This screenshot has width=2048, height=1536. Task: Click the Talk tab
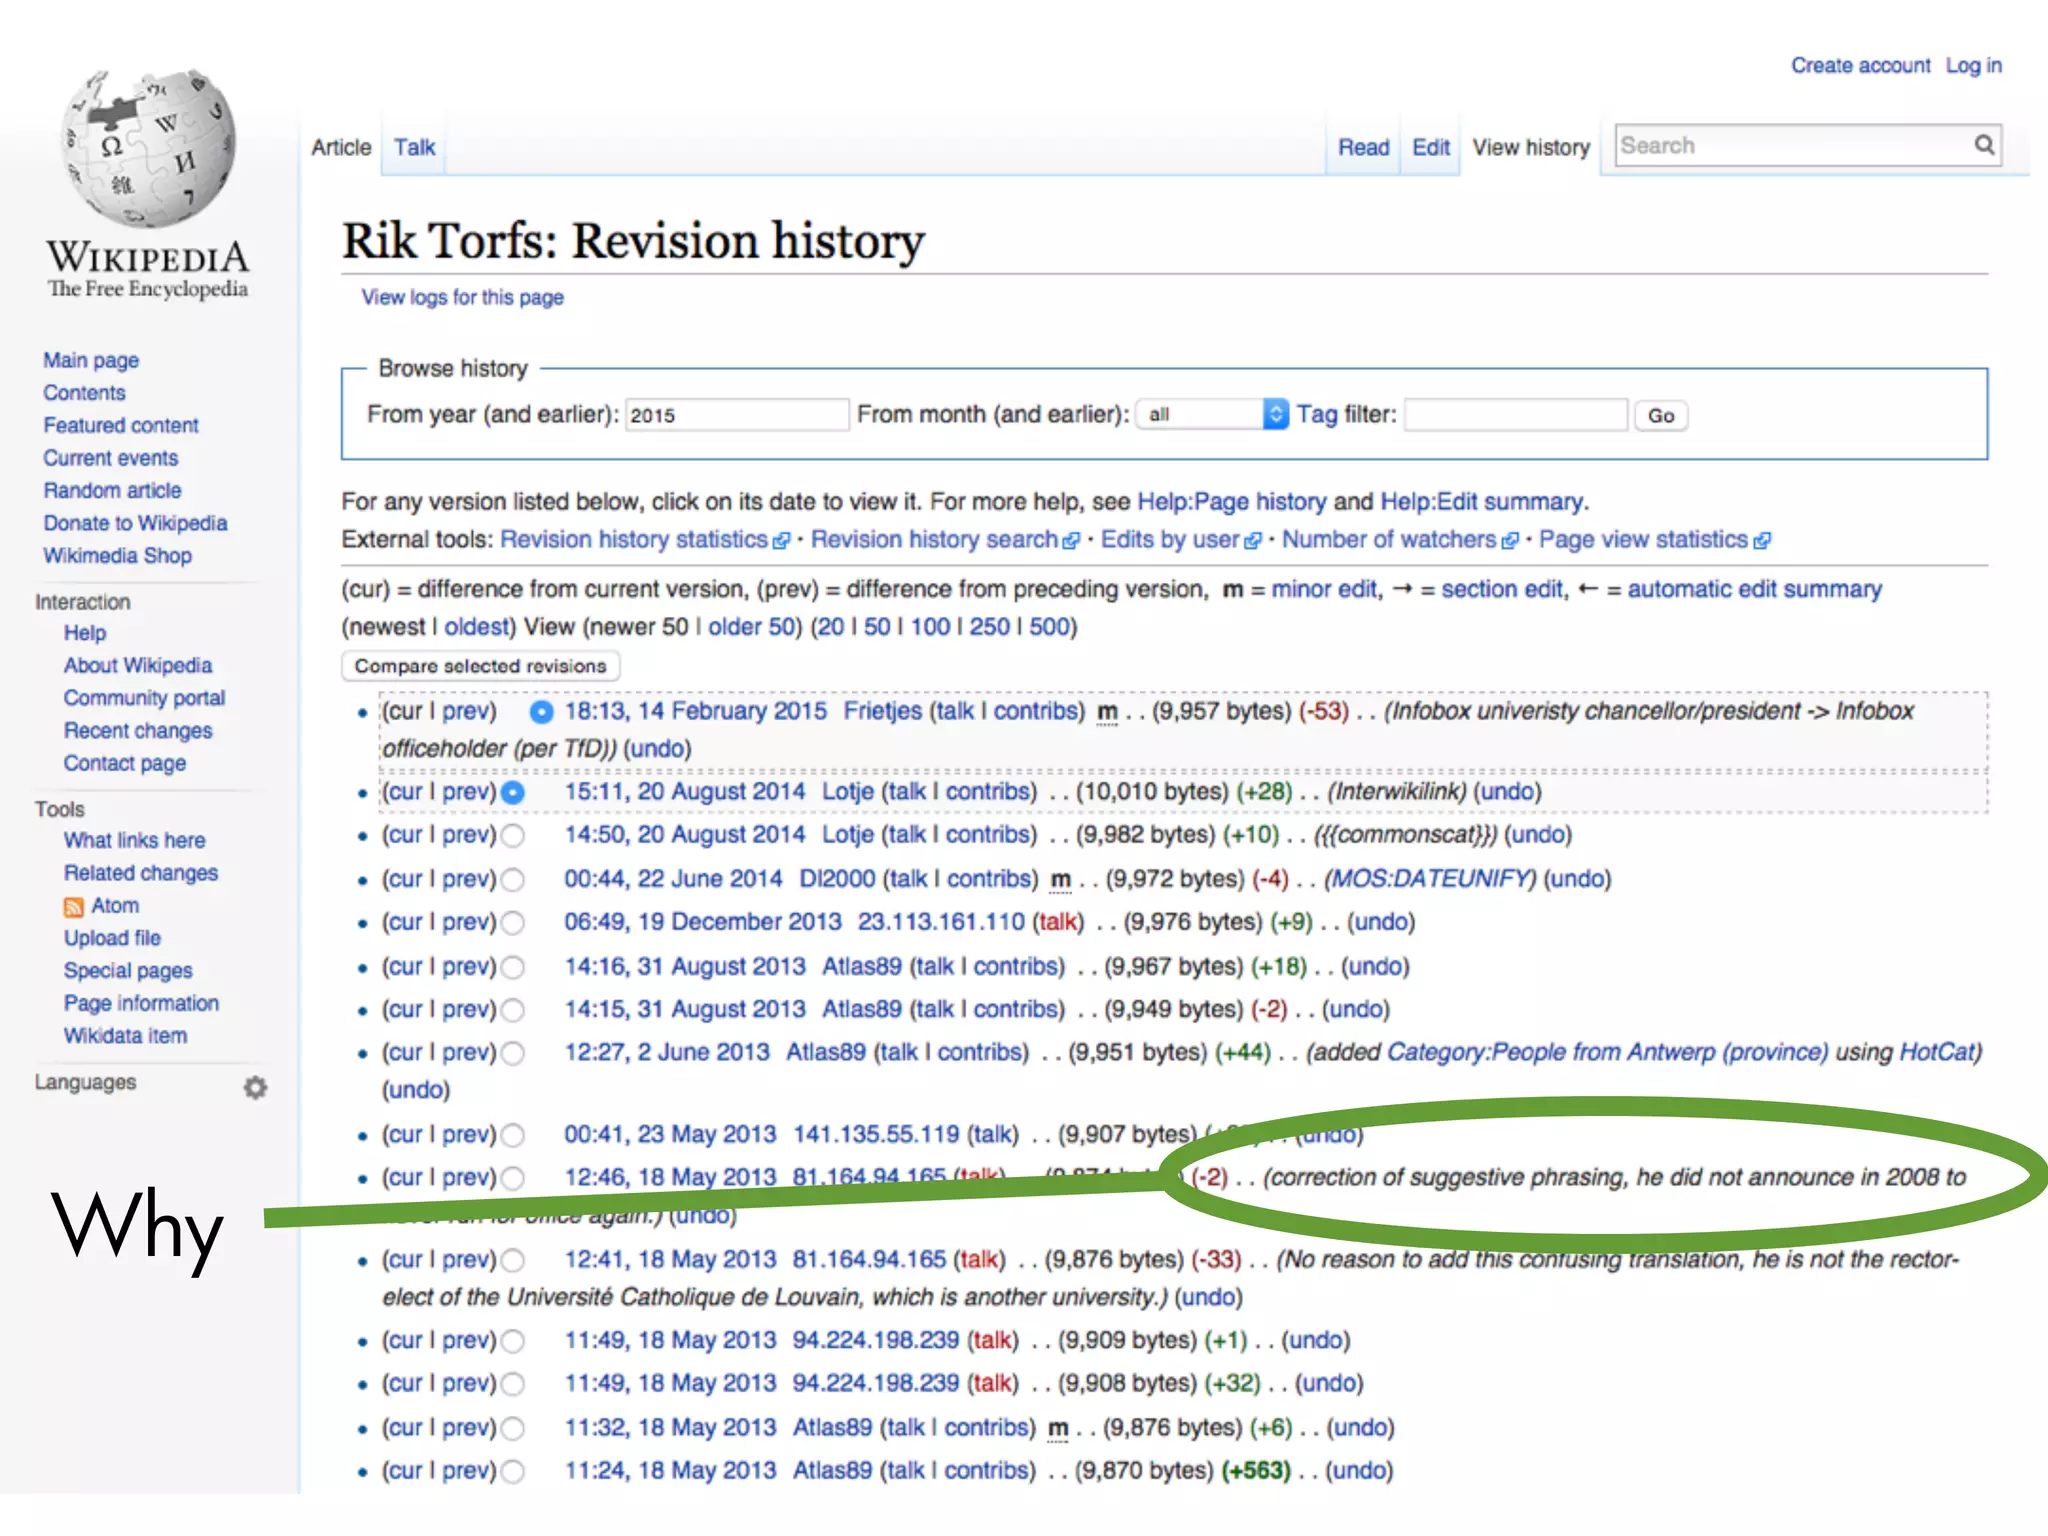[414, 148]
